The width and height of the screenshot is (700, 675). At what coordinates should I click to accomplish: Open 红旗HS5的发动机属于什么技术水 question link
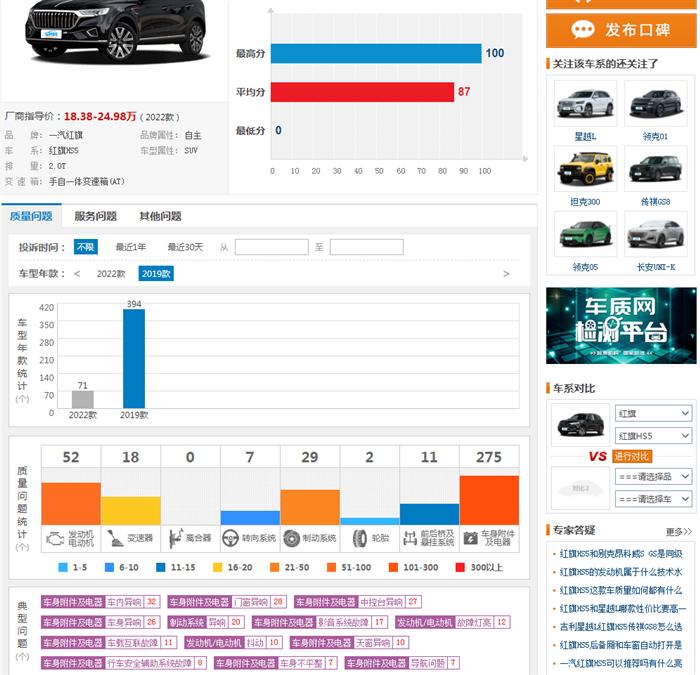621,572
